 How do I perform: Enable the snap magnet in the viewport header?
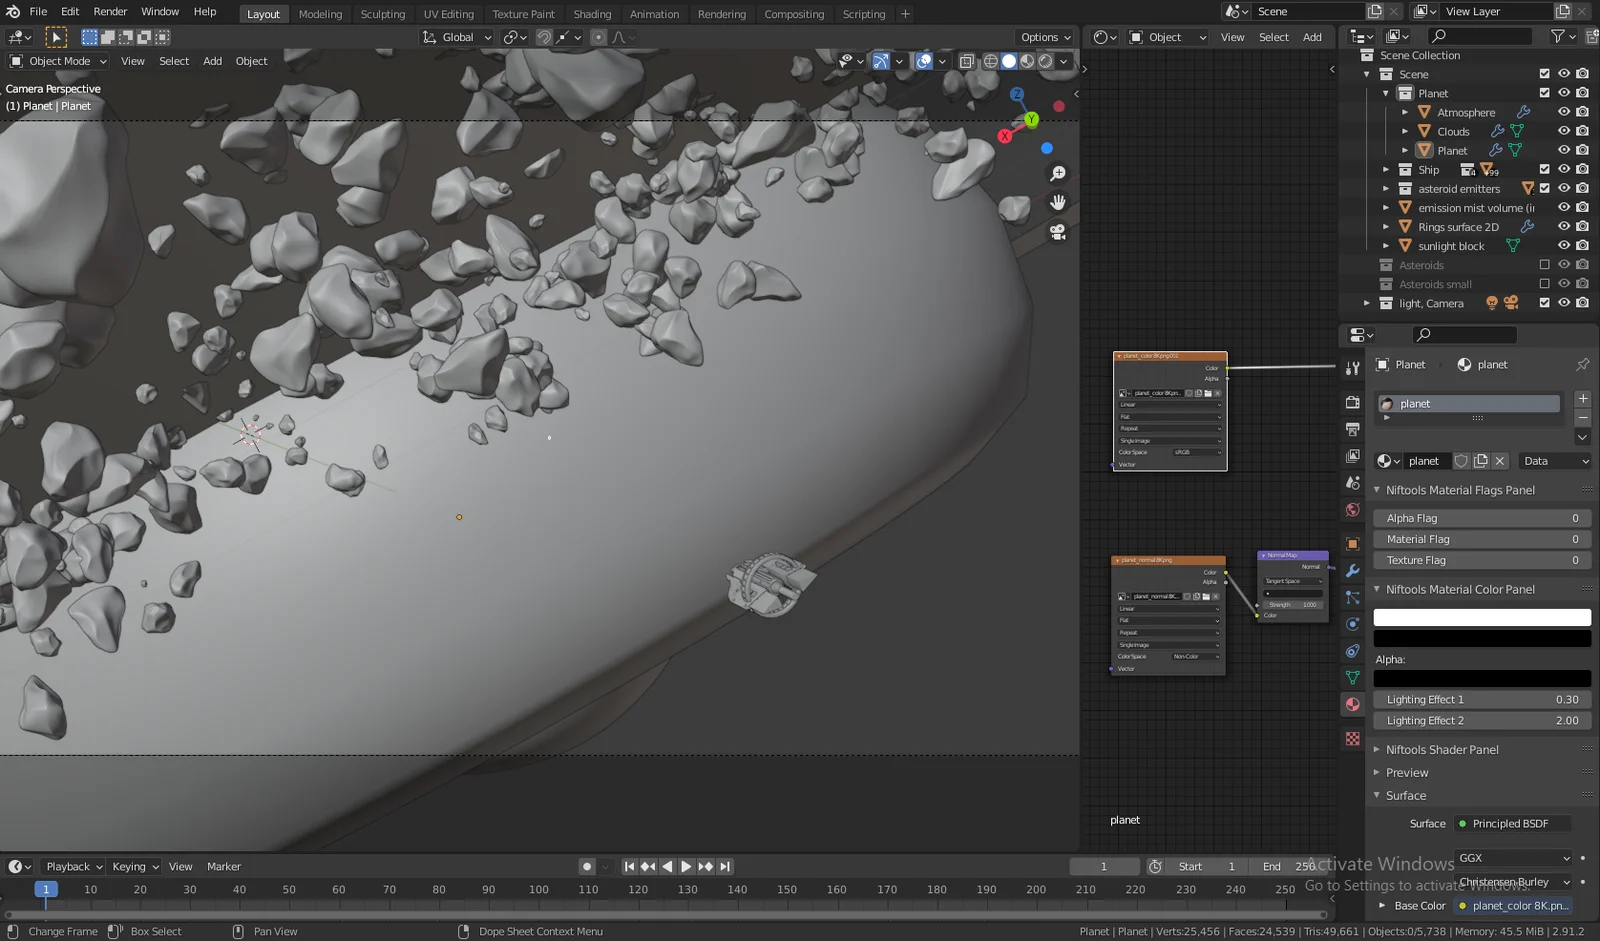click(x=545, y=37)
